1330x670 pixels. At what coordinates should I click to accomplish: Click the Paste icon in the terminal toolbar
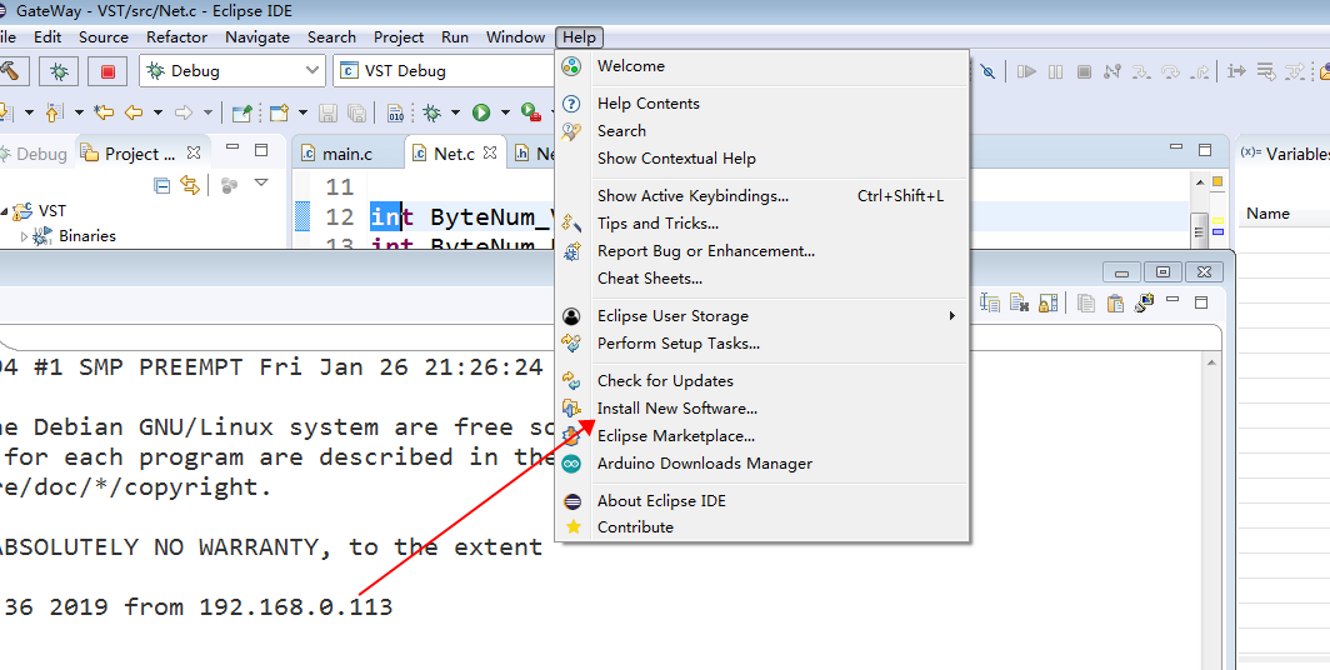point(1115,305)
